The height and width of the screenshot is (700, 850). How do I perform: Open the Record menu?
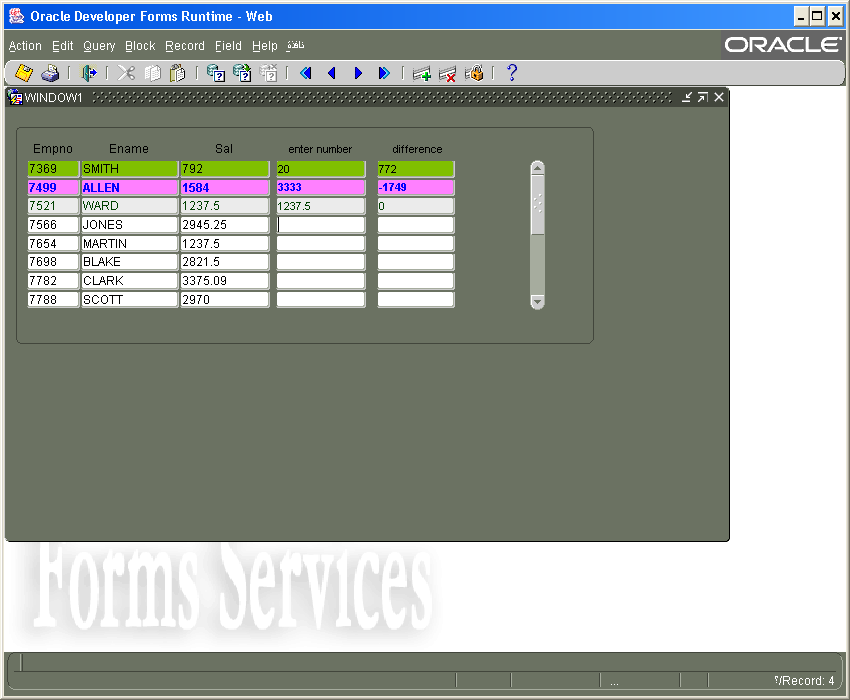click(185, 46)
